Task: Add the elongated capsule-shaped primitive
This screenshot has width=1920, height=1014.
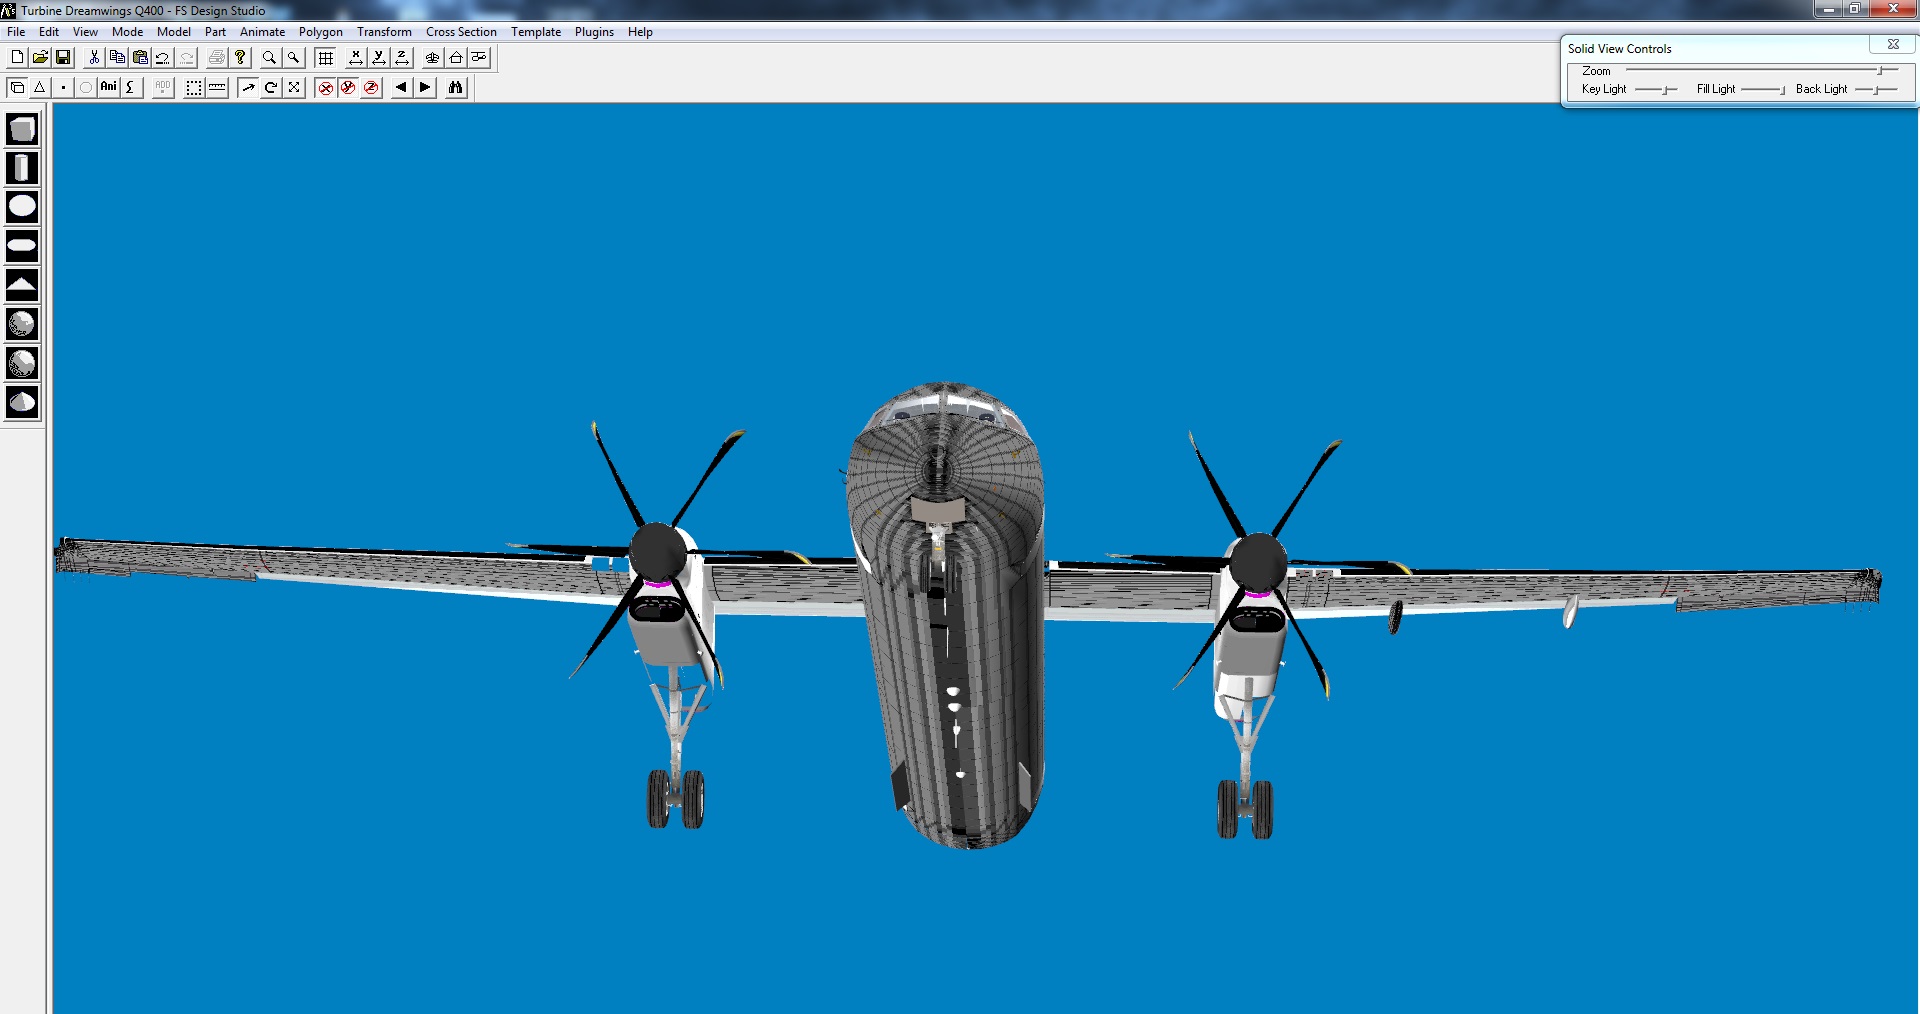Action: coord(22,246)
